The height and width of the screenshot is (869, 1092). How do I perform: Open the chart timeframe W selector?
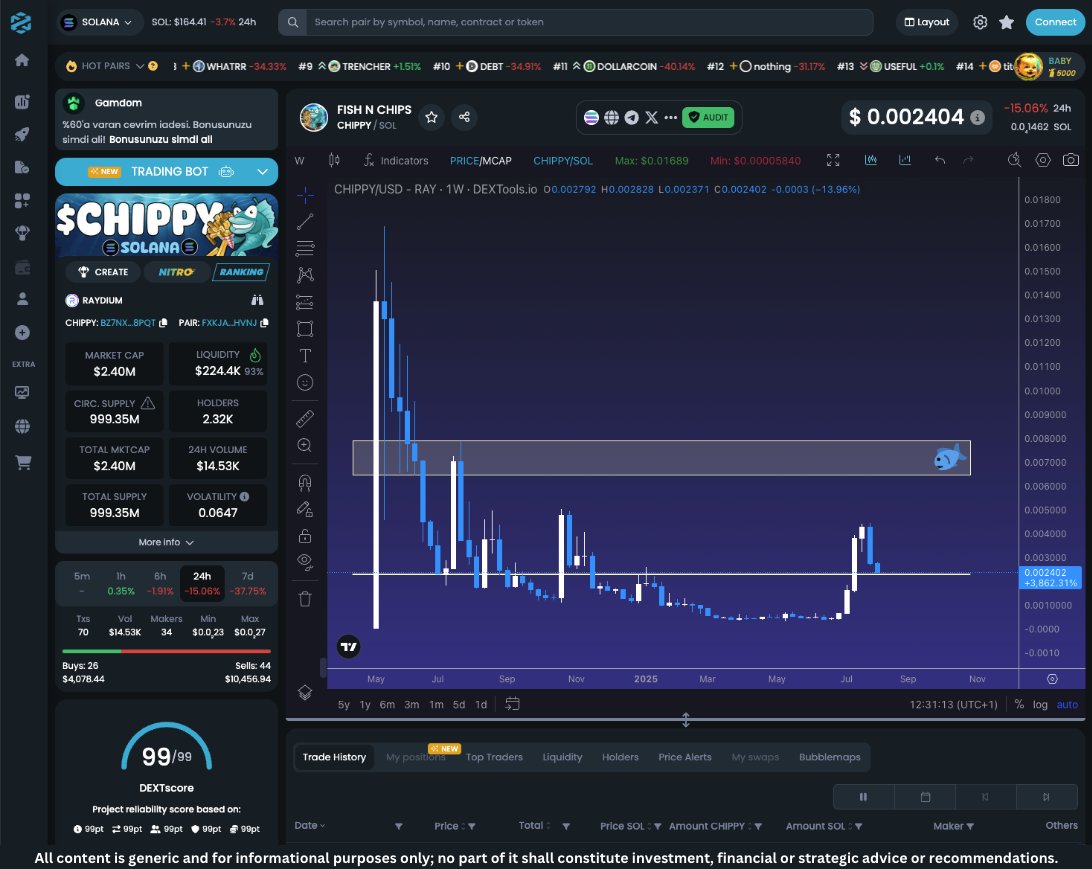[x=299, y=161]
